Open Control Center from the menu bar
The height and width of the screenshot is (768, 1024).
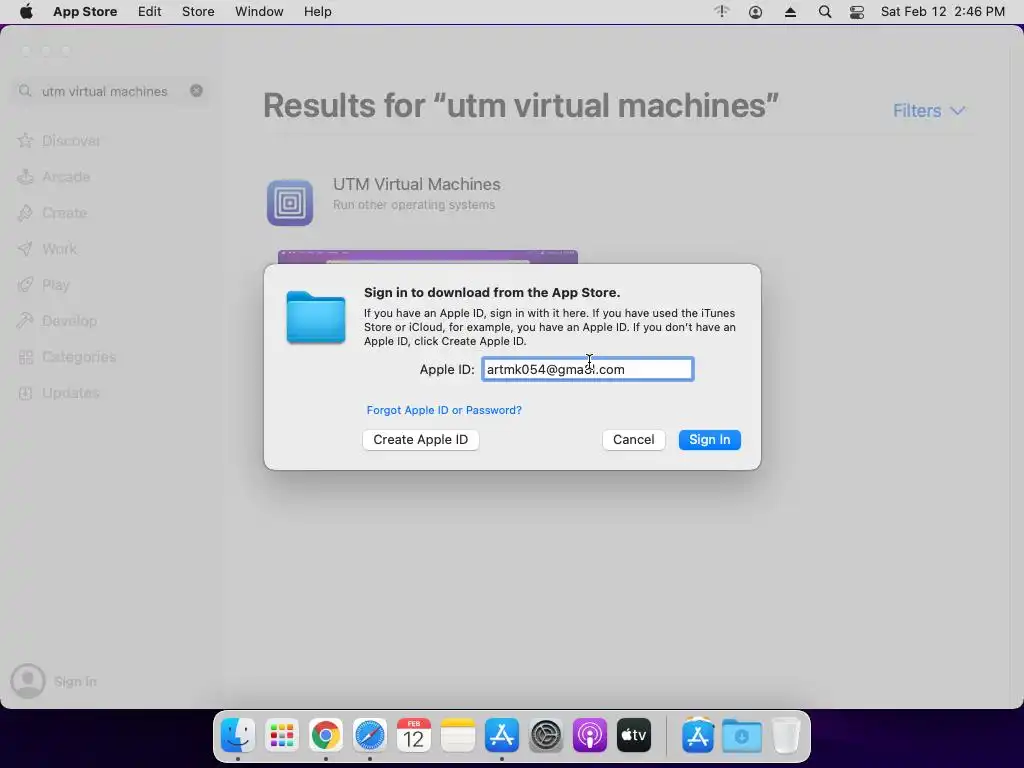(x=857, y=12)
